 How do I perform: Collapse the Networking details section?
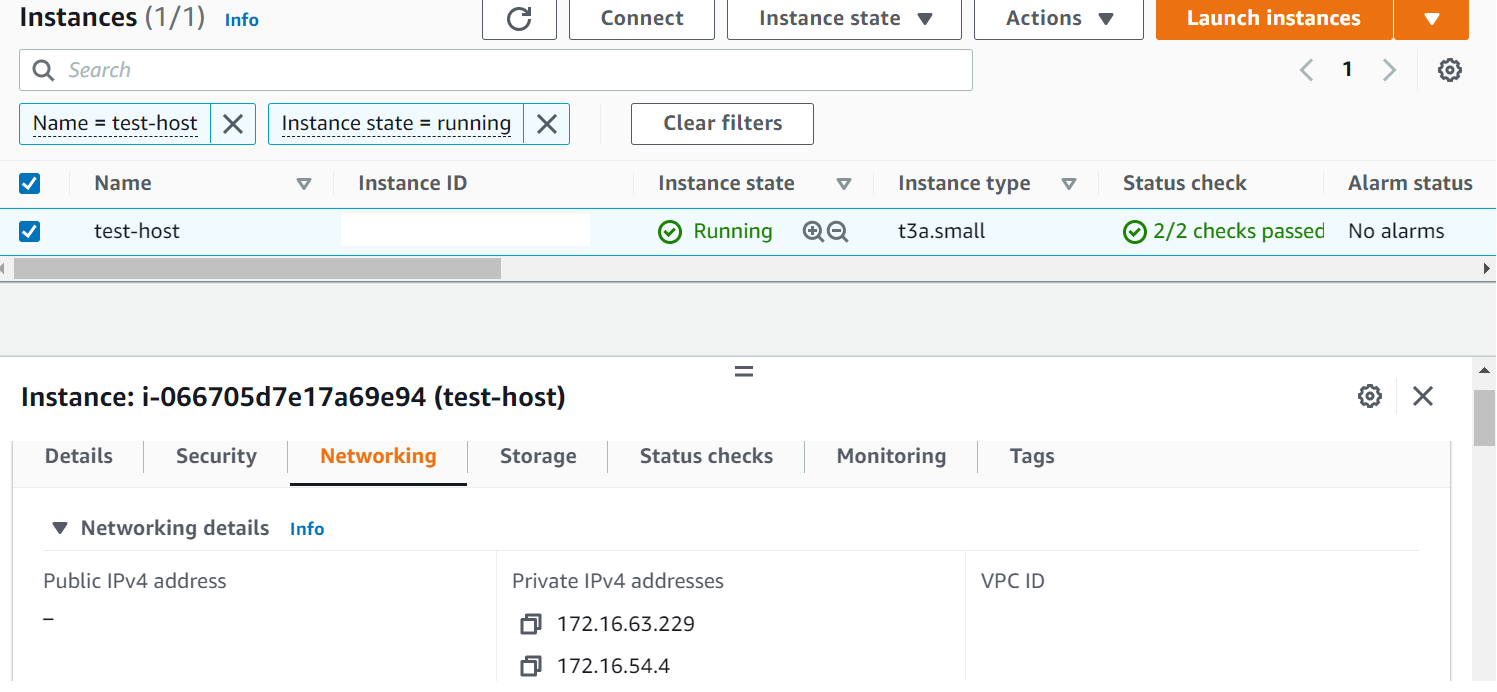pos(61,528)
